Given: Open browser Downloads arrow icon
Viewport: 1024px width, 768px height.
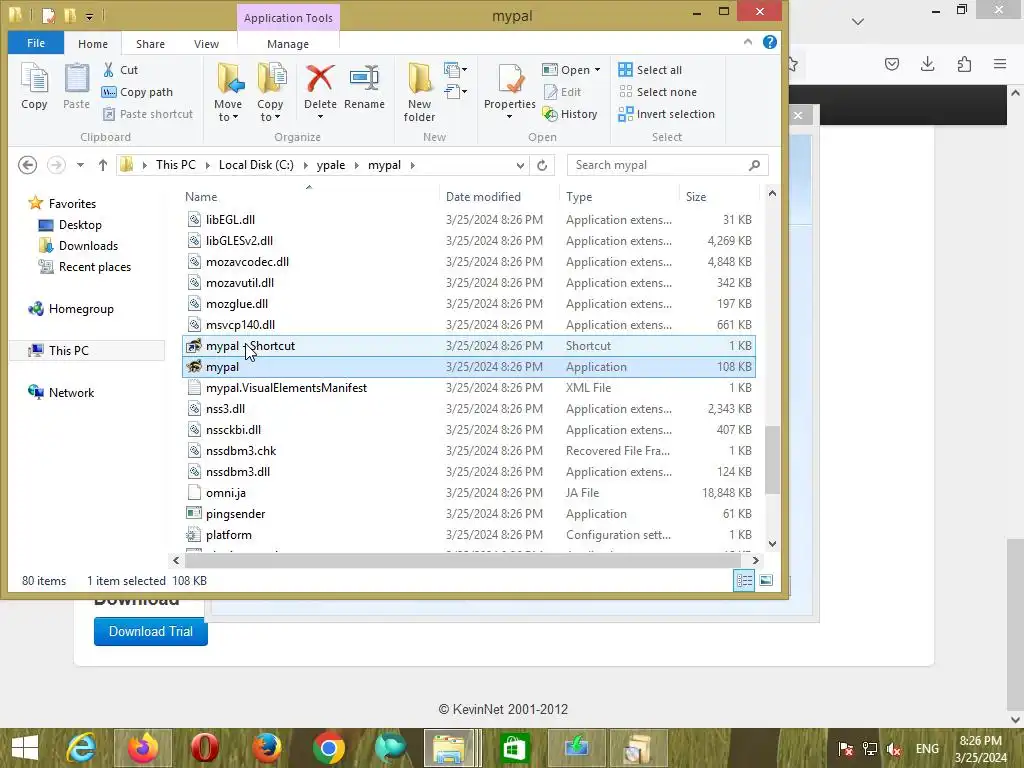Looking at the screenshot, I should pos(927,64).
